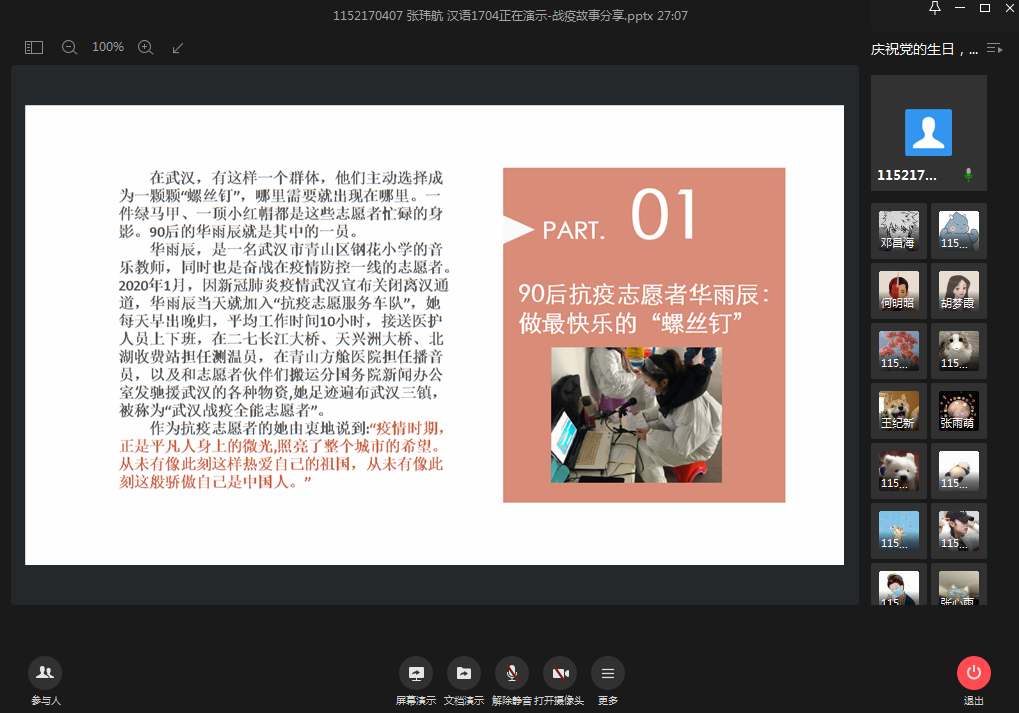The height and width of the screenshot is (713, 1019).
Task: Select participant 邓昌海's video tile
Action: 899,231
